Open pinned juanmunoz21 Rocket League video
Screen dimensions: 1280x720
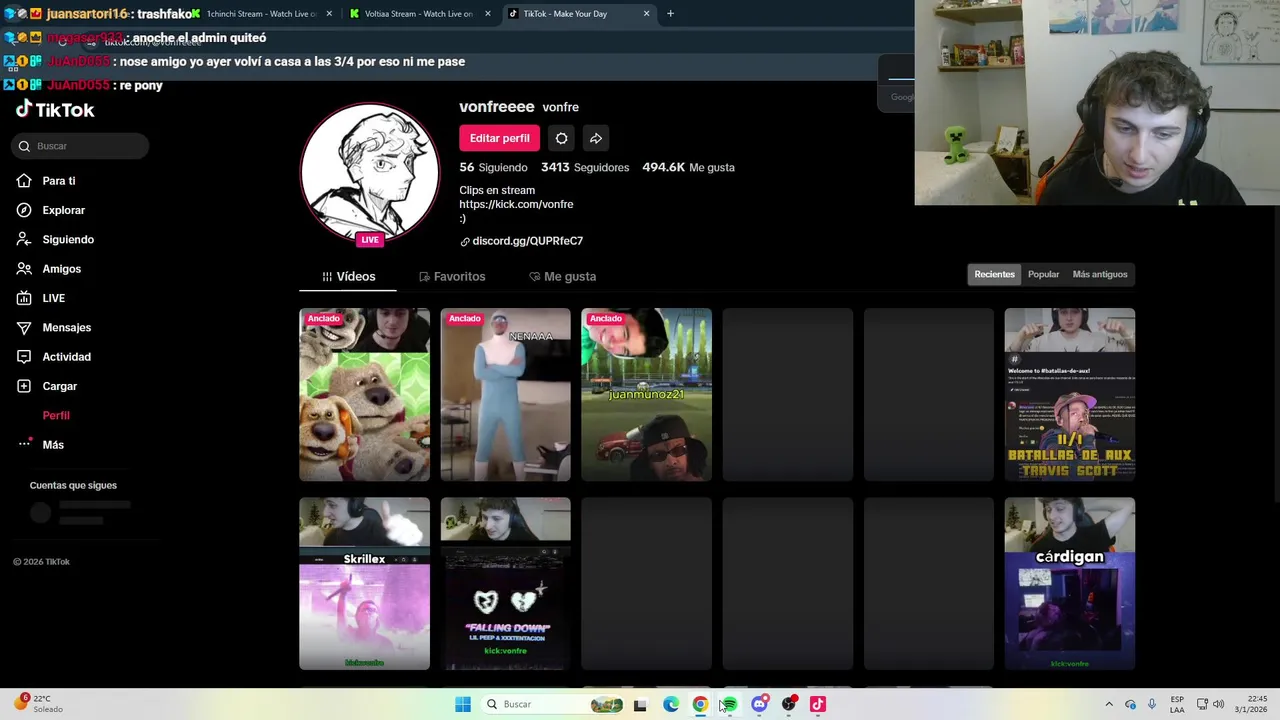646,395
